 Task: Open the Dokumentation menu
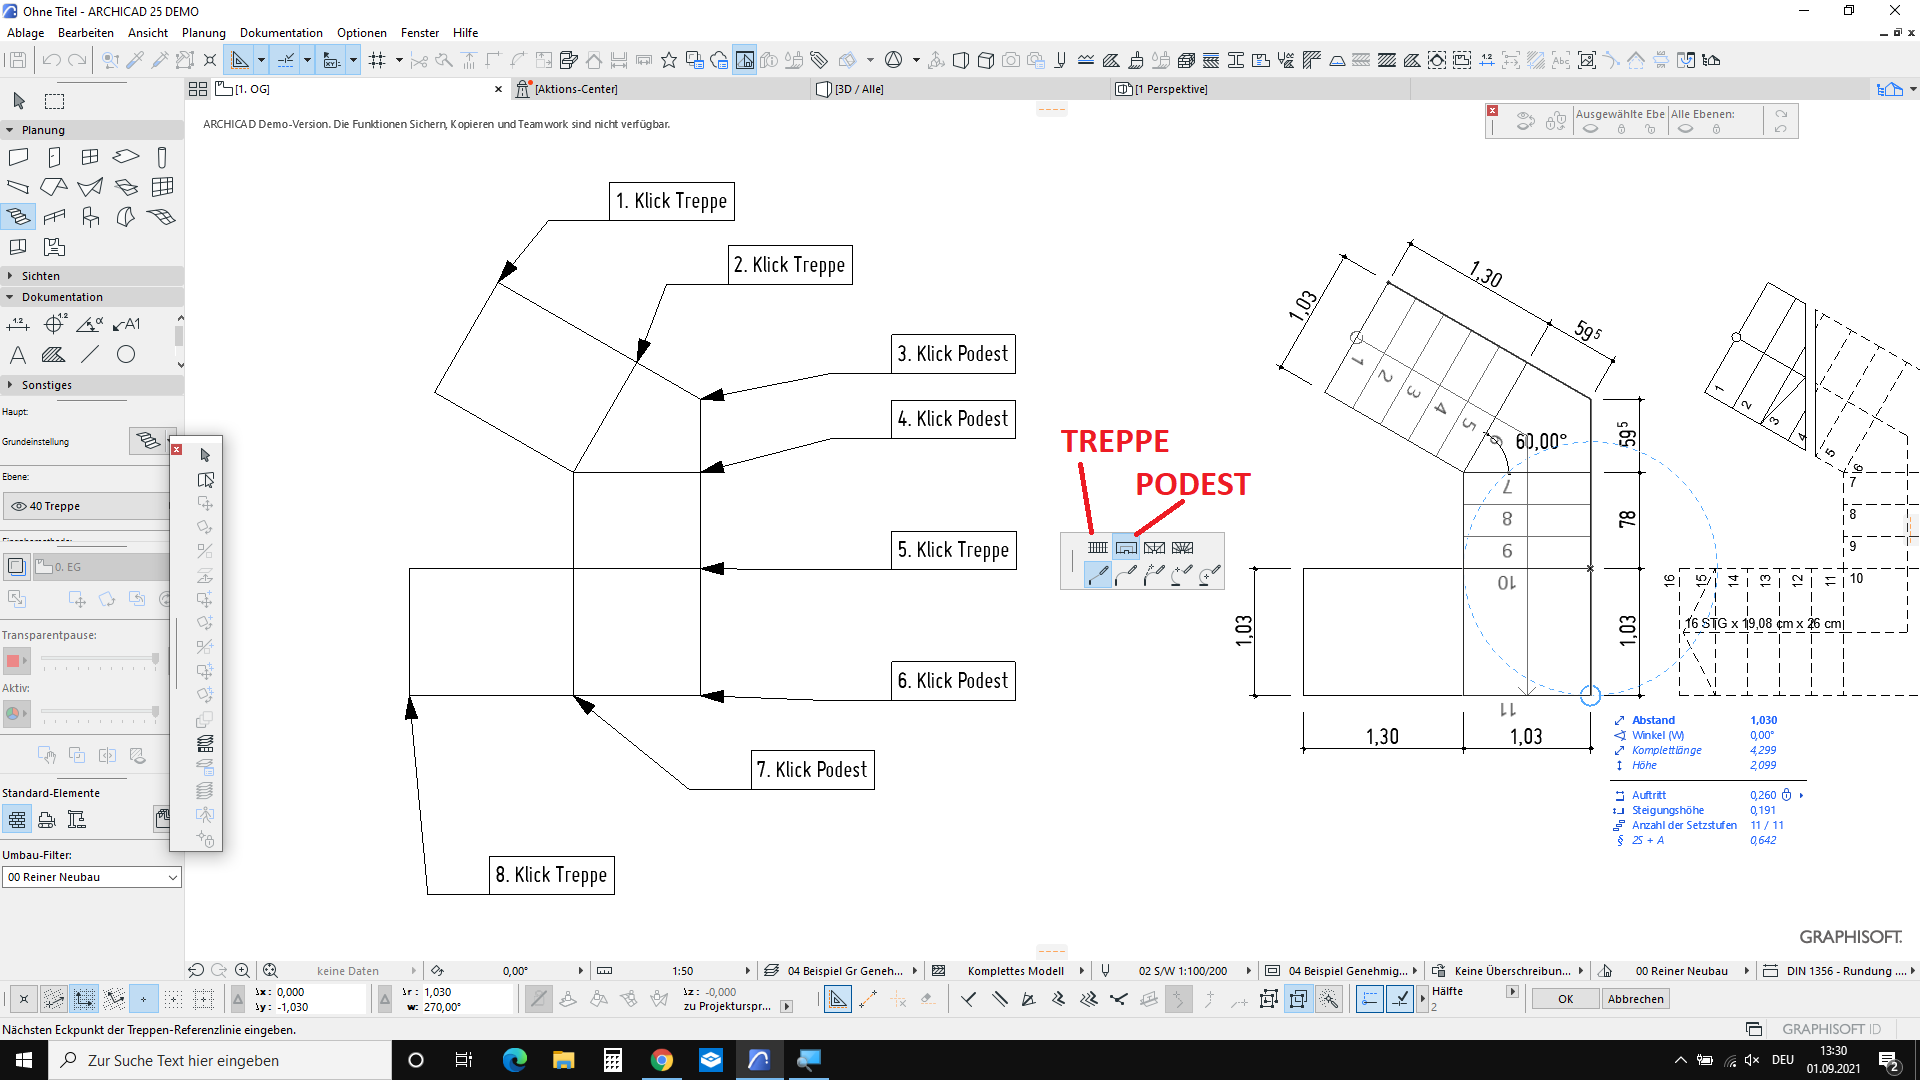(281, 33)
